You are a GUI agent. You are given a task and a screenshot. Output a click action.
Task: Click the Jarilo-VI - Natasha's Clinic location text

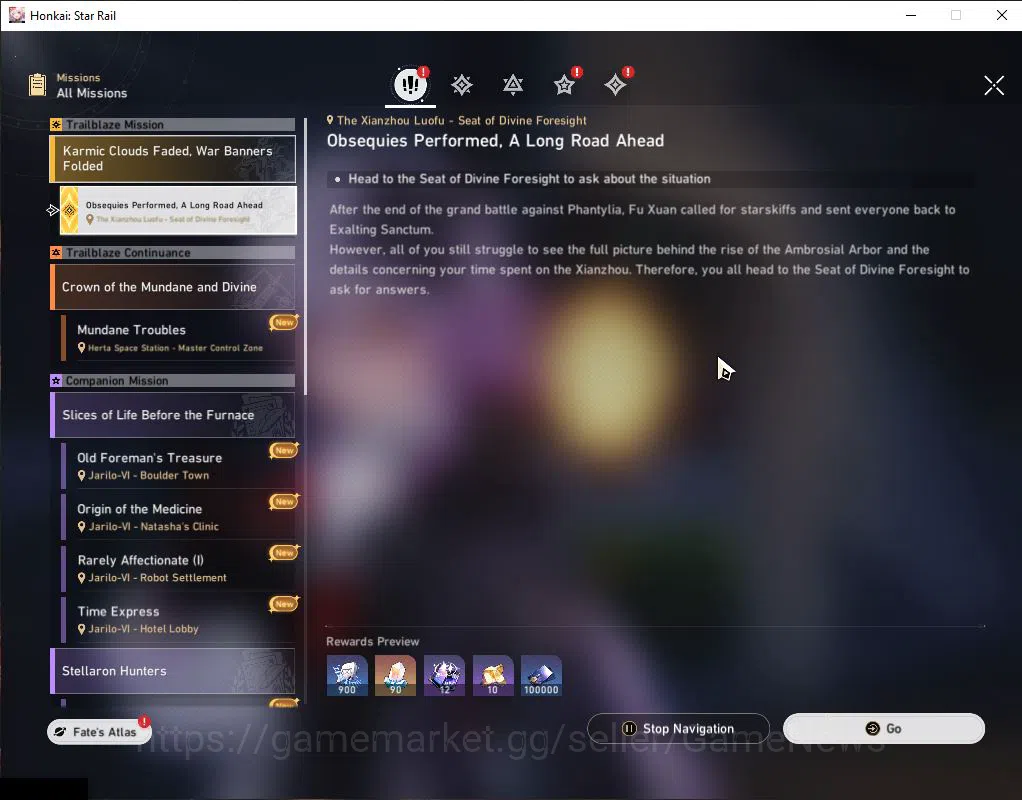[154, 527]
